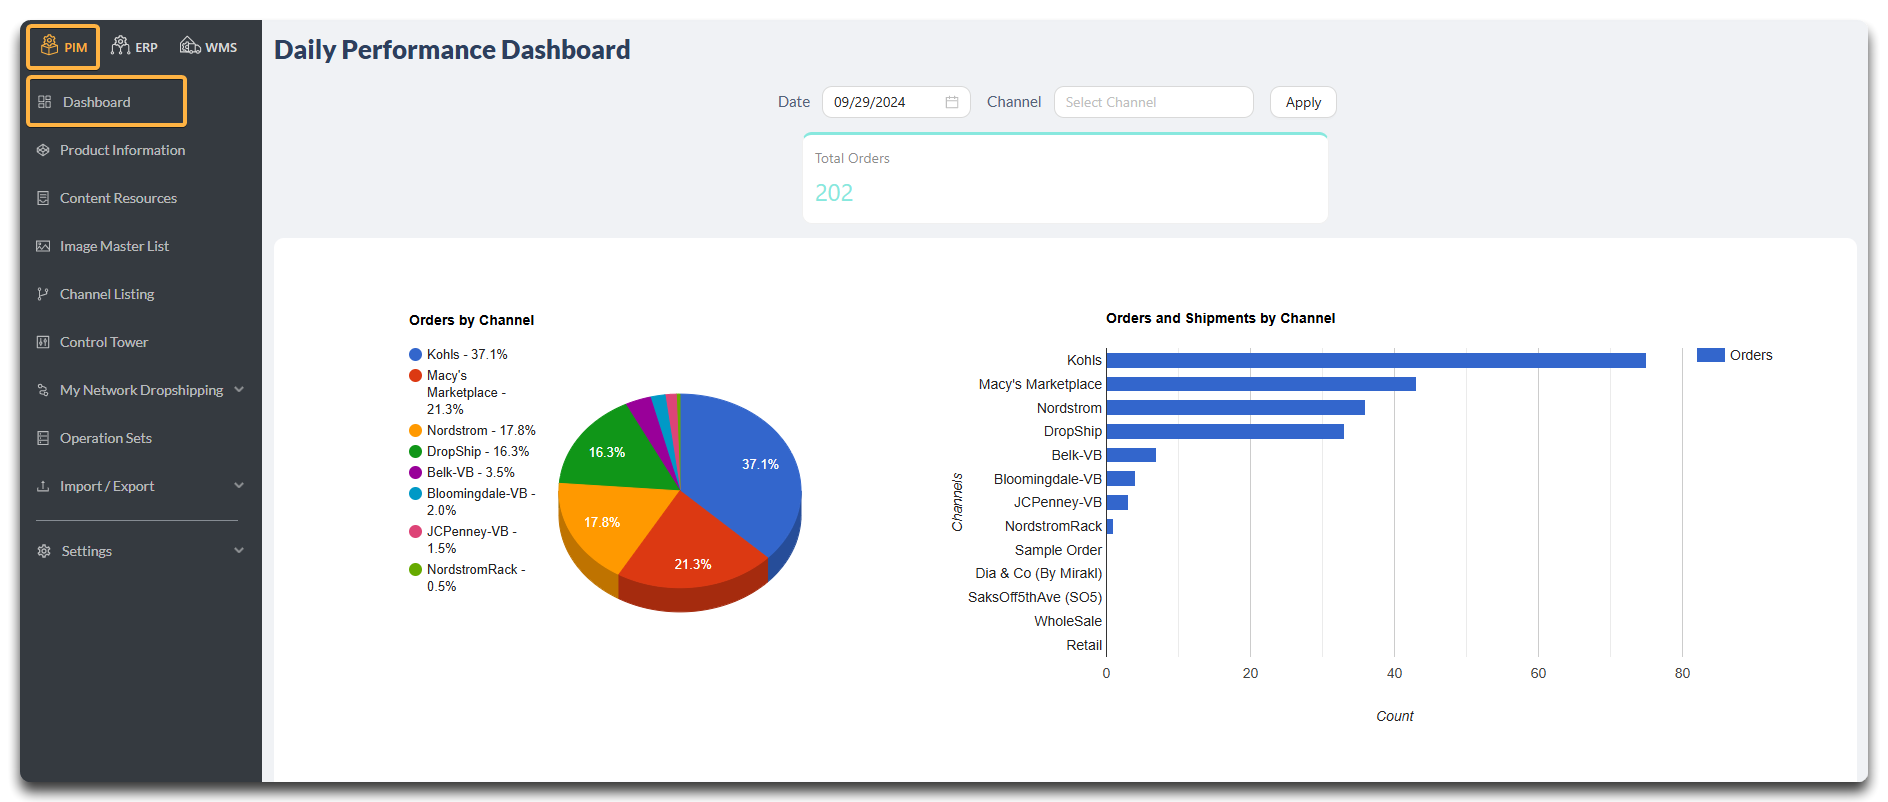Click the NordstromRack axis label
The image size is (1888, 802).
pos(1053,526)
